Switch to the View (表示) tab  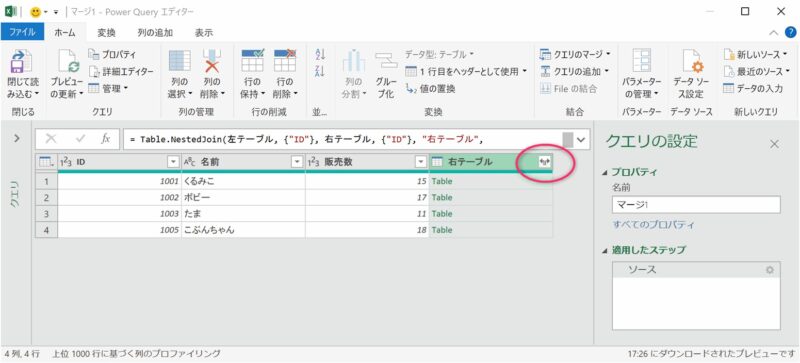pyautogui.click(x=204, y=32)
